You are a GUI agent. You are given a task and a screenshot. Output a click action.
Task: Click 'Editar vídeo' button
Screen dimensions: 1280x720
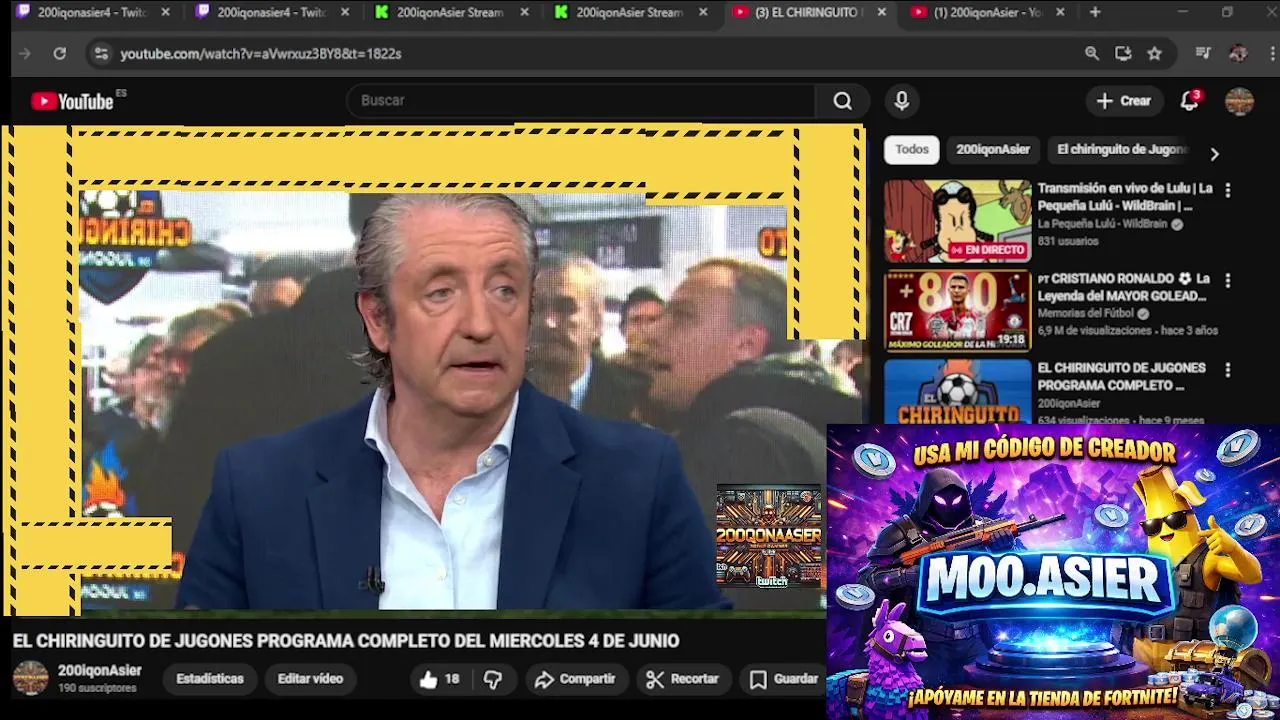pyautogui.click(x=310, y=678)
